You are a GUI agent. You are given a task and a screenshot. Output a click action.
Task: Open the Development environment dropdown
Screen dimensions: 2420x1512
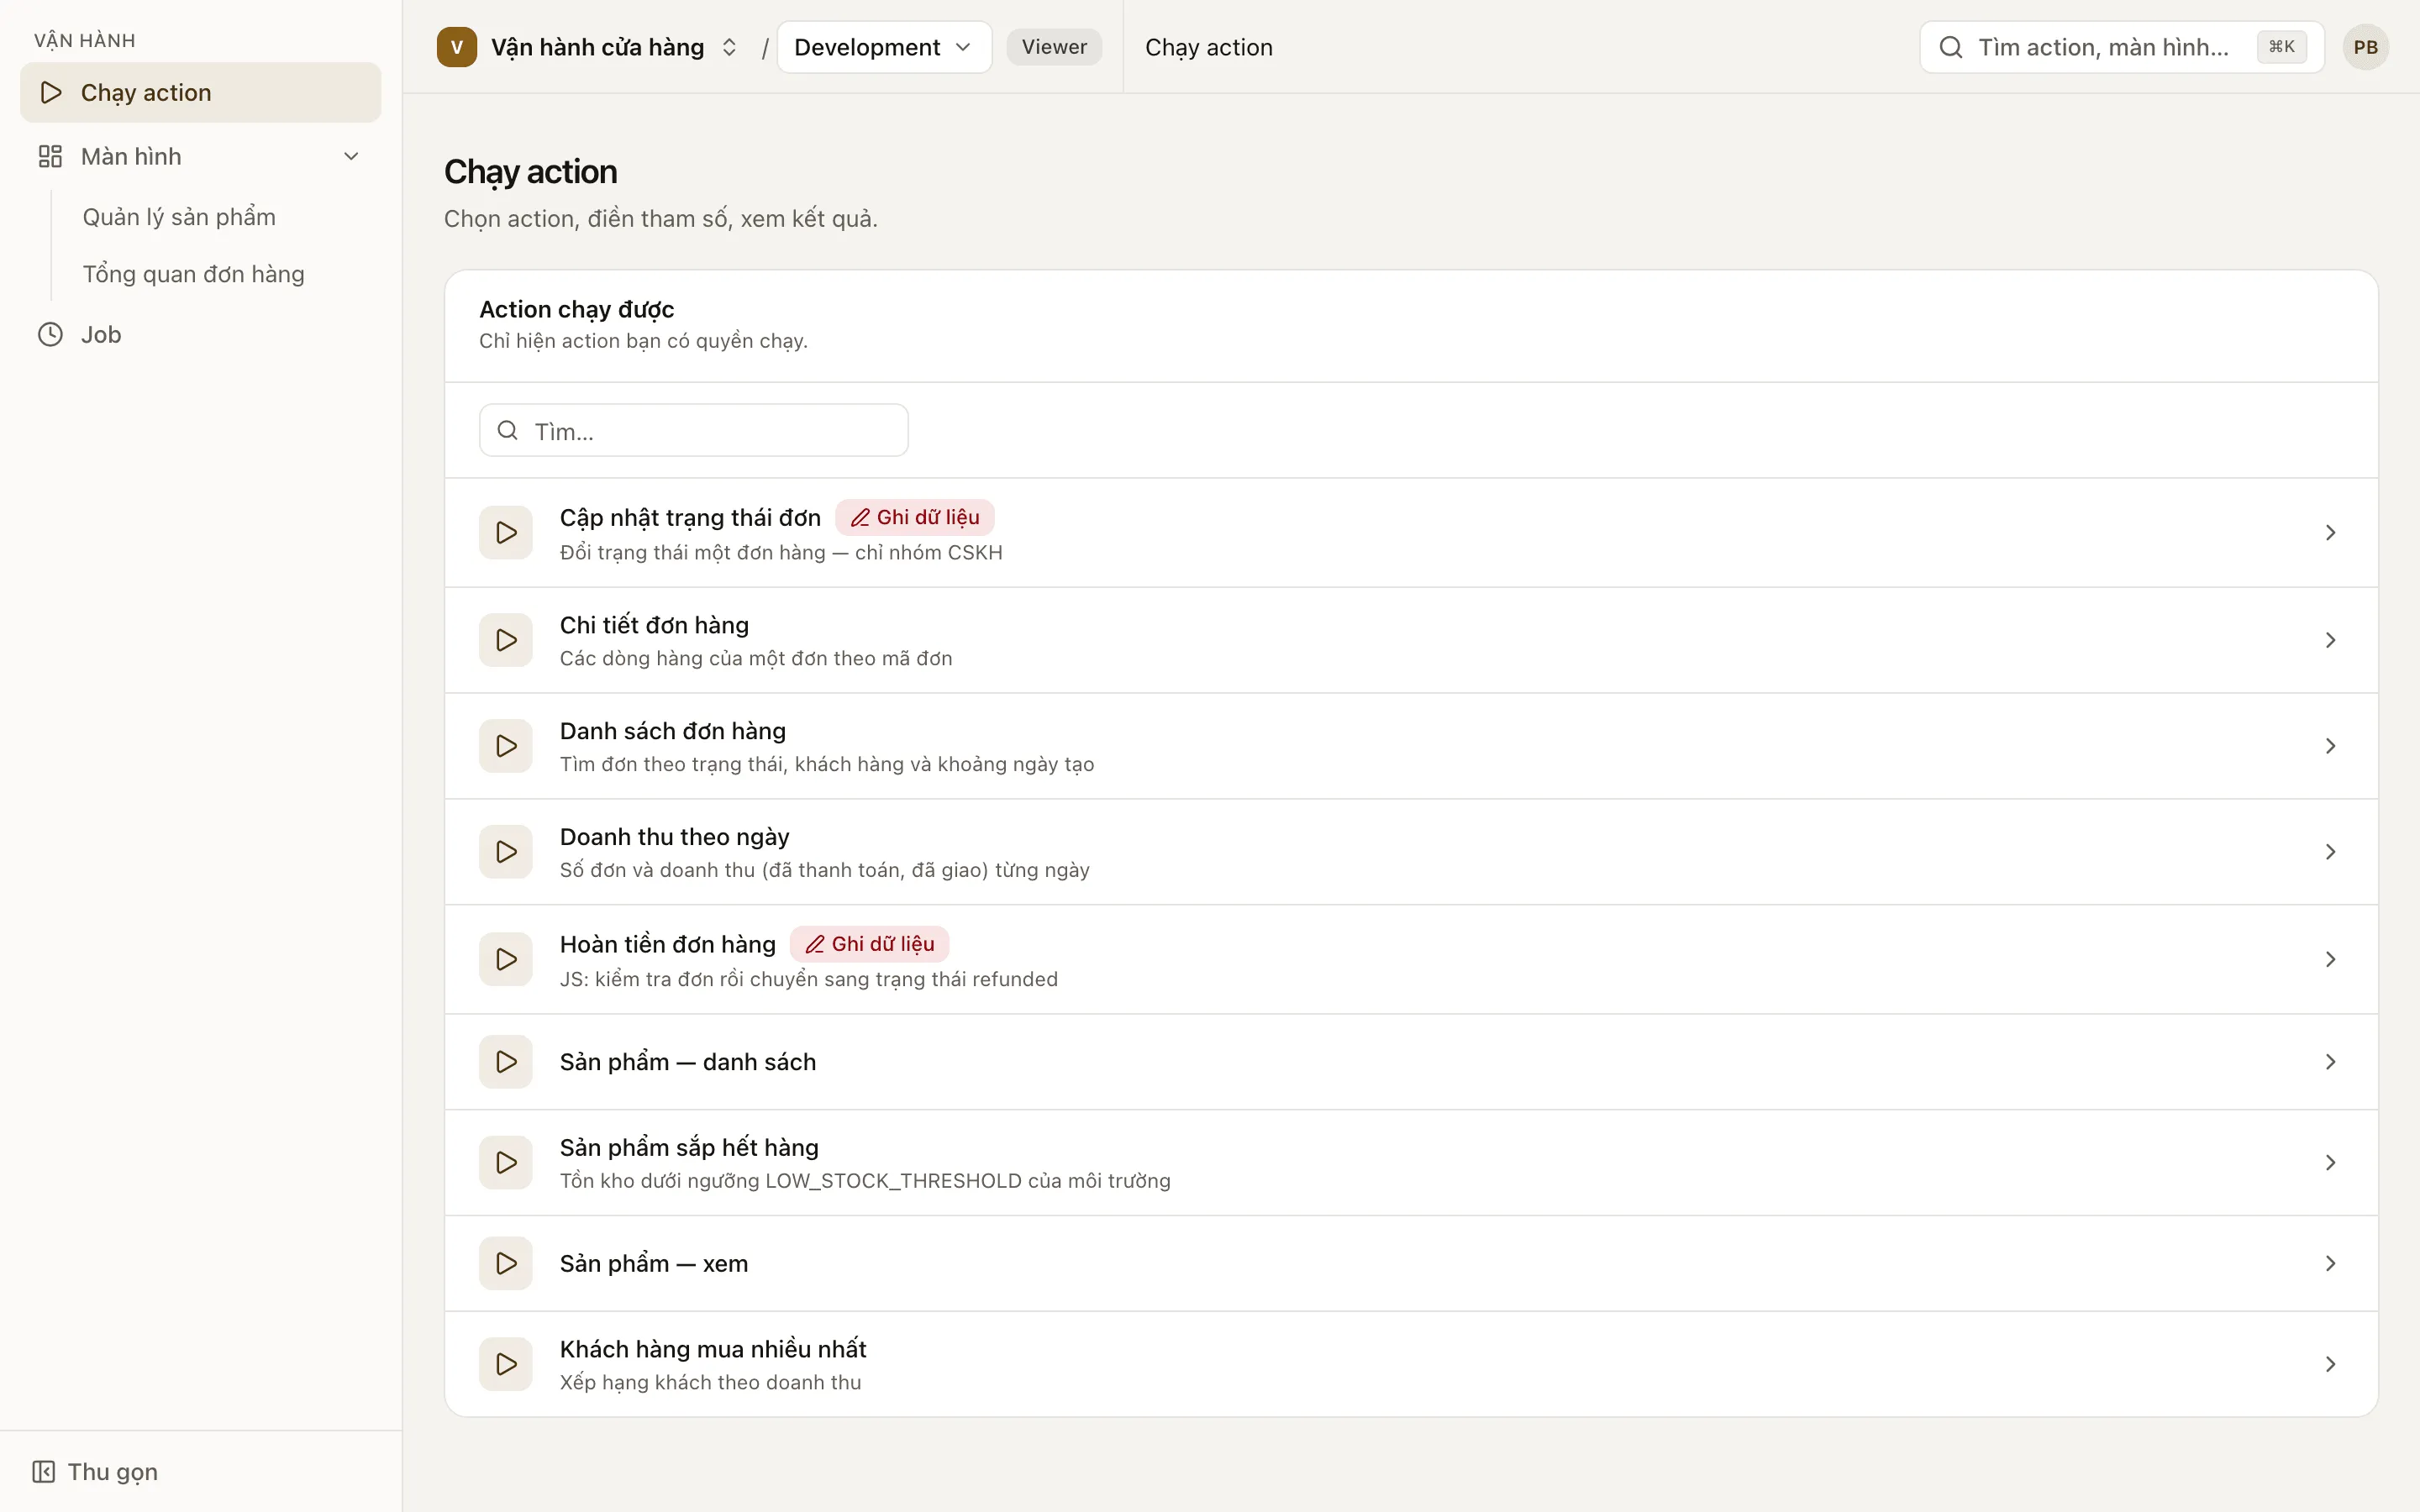coord(884,47)
